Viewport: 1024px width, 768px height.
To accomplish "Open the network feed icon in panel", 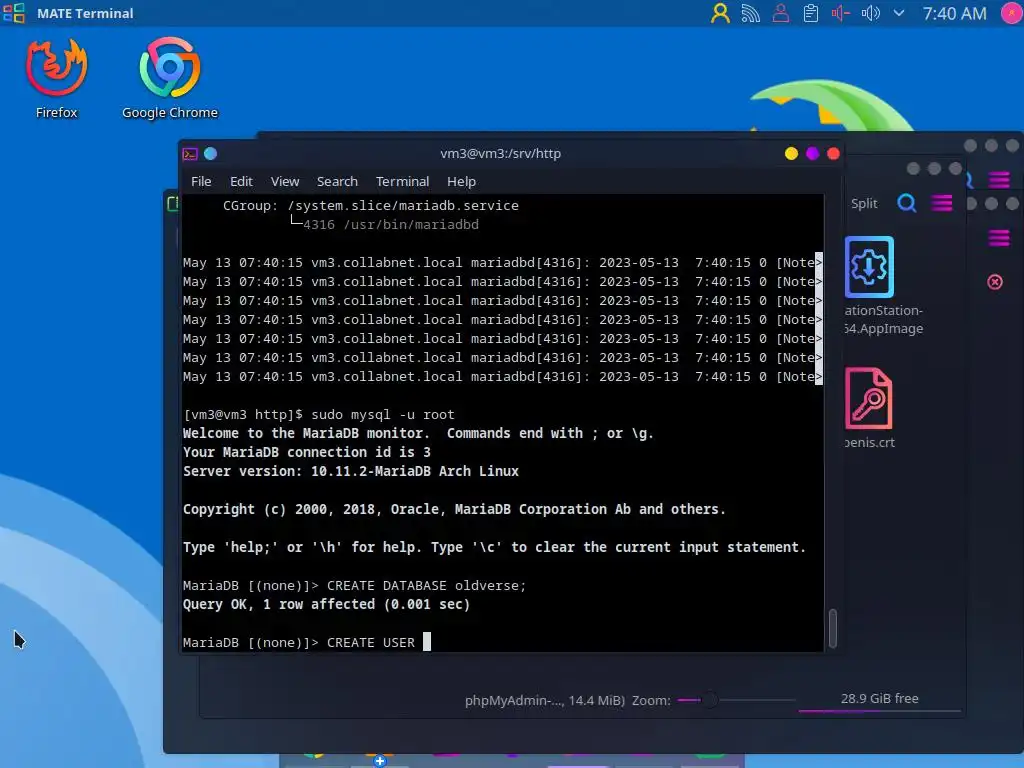I will pyautogui.click(x=750, y=13).
